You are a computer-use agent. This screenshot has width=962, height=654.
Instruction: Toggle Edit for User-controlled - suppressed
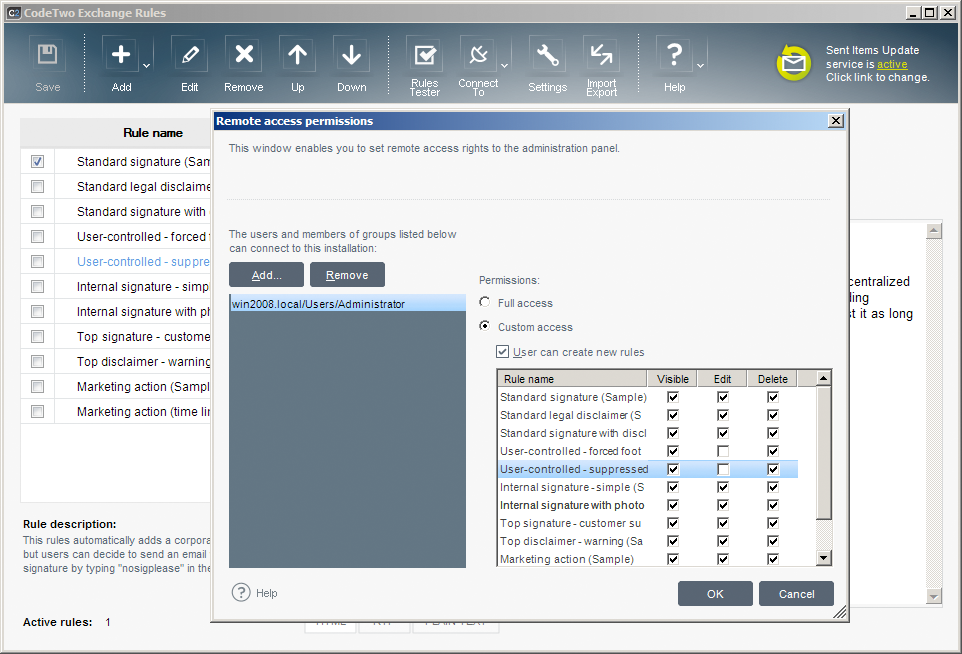point(723,469)
